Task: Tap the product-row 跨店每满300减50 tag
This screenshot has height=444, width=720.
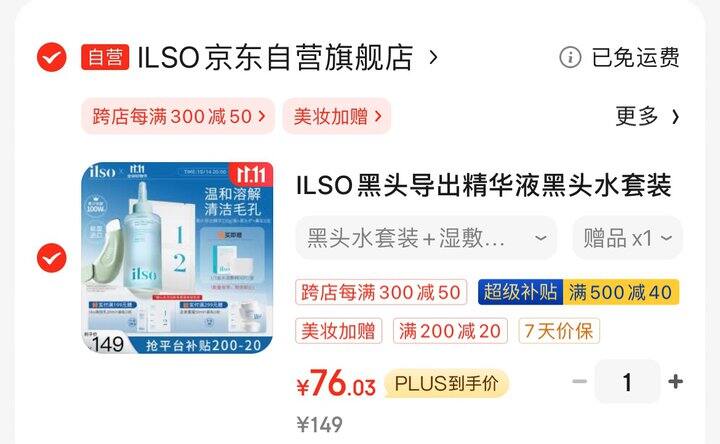Action: point(381,292)
